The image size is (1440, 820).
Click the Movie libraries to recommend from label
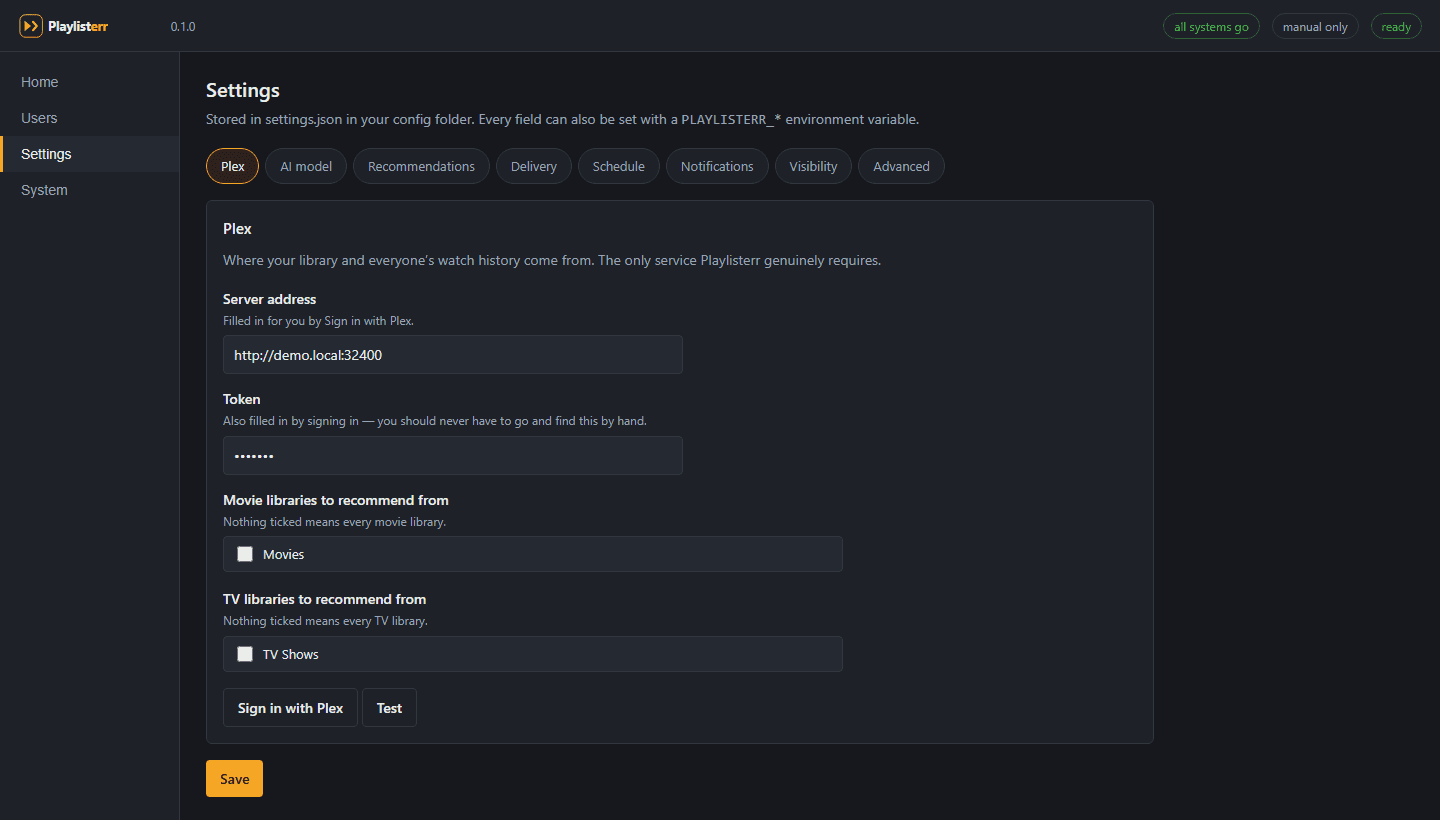click(336, 500)
